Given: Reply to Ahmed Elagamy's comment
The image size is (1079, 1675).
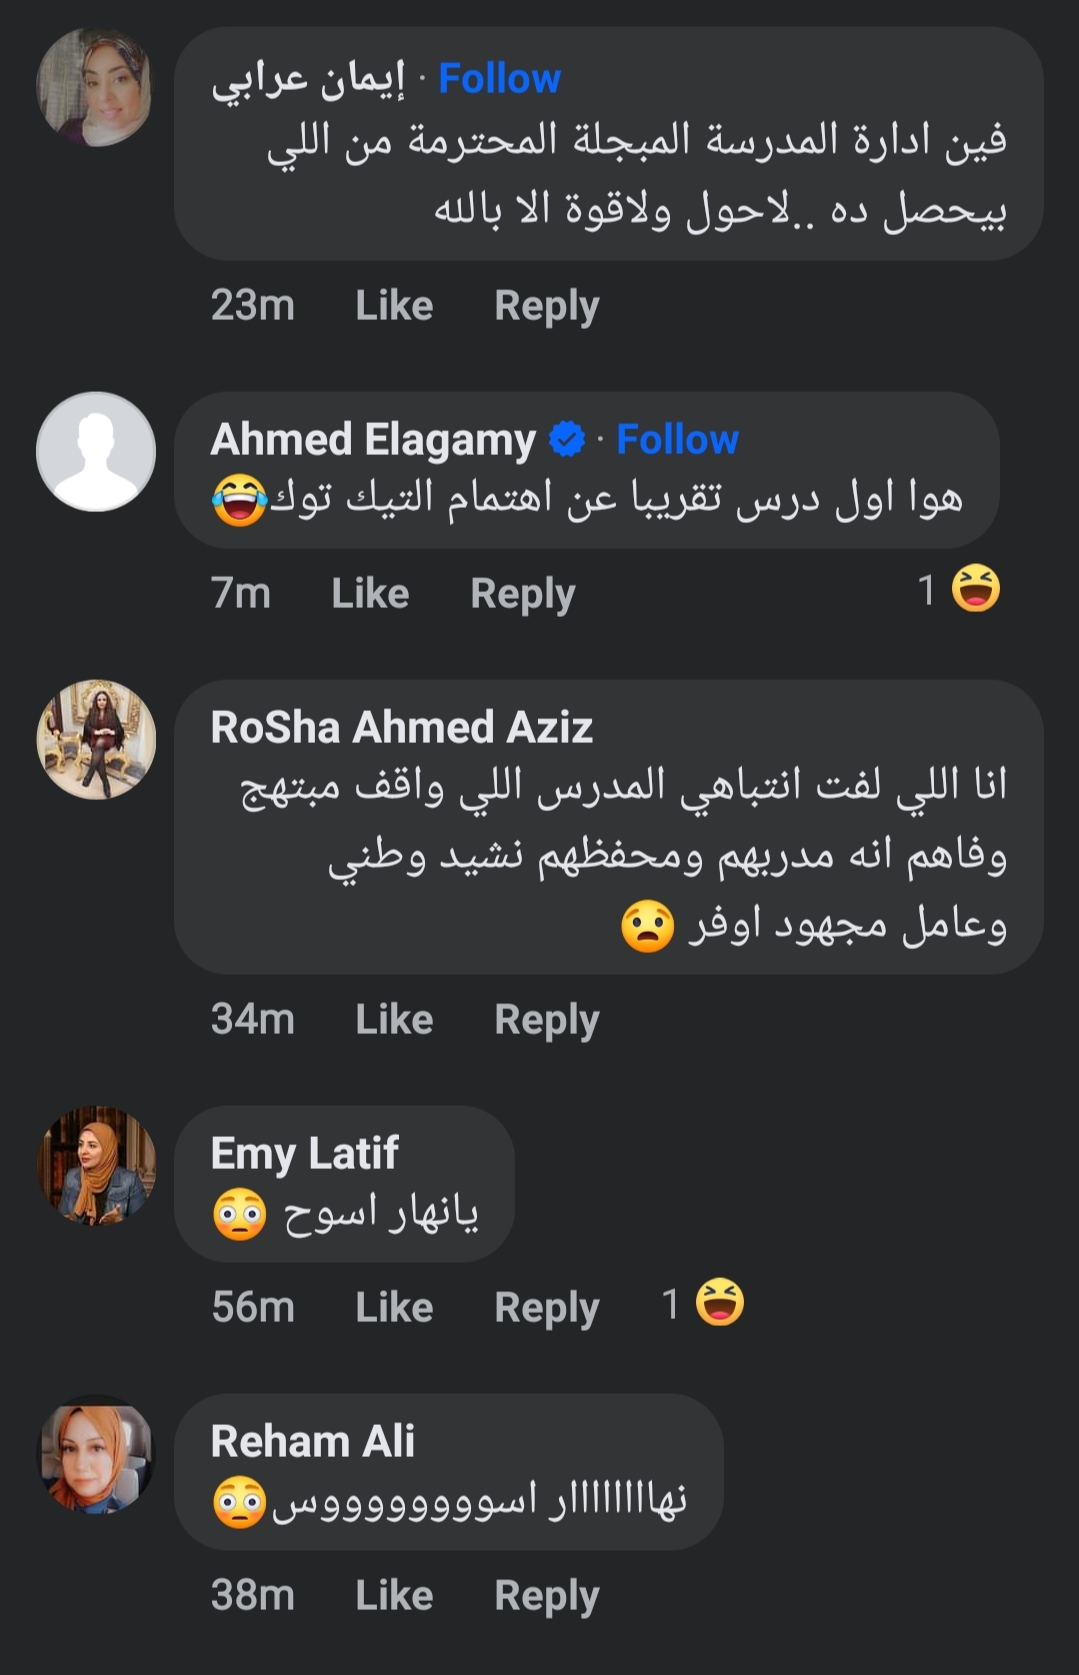Looking at the screenshot, I should click(x=522, y=594).
